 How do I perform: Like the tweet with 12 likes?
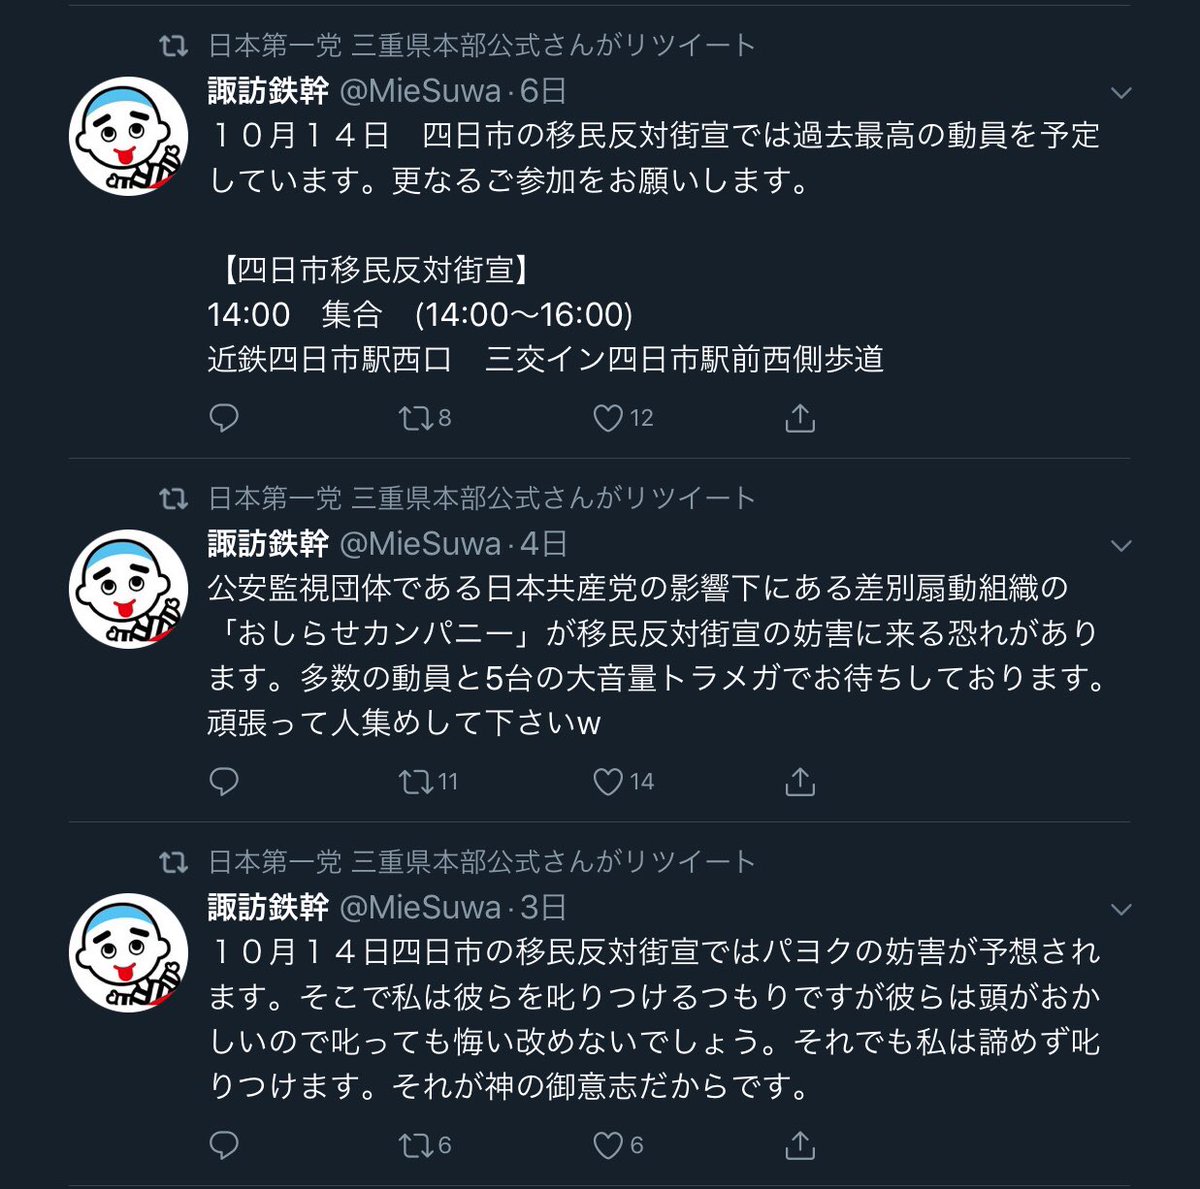coord(623,418)
